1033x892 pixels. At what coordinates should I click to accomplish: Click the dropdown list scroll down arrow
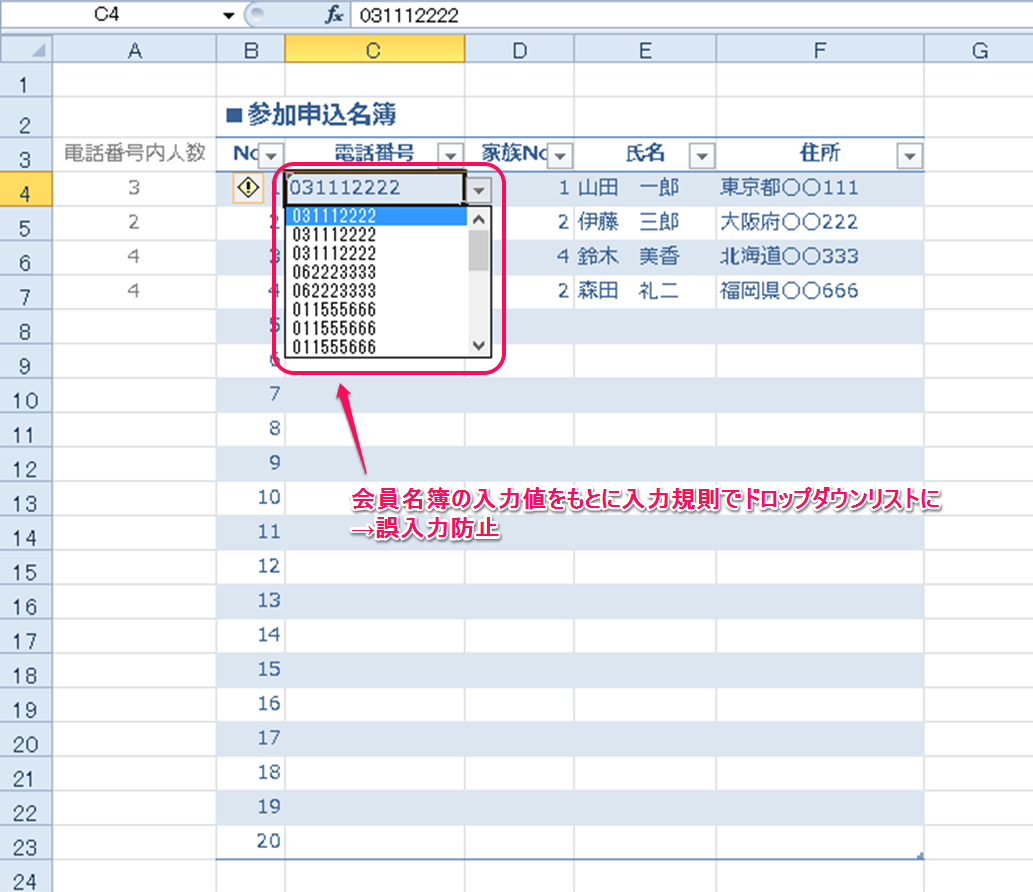[x=479, y=345]
